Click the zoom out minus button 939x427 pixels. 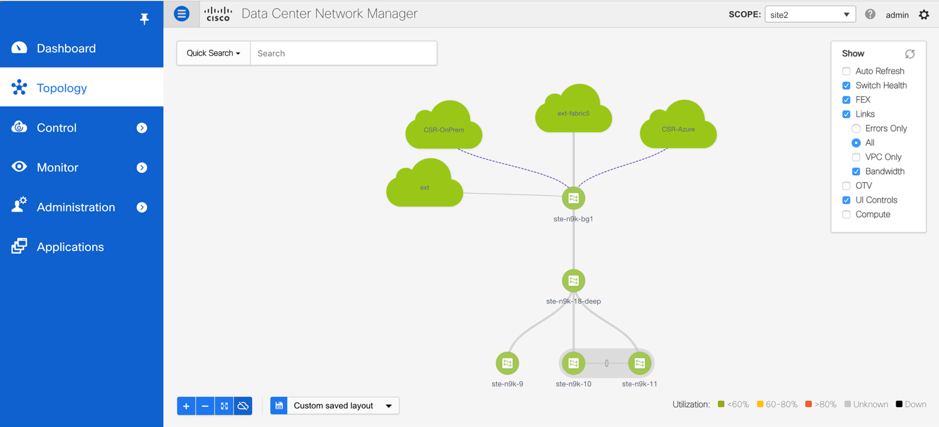[205, 406]
